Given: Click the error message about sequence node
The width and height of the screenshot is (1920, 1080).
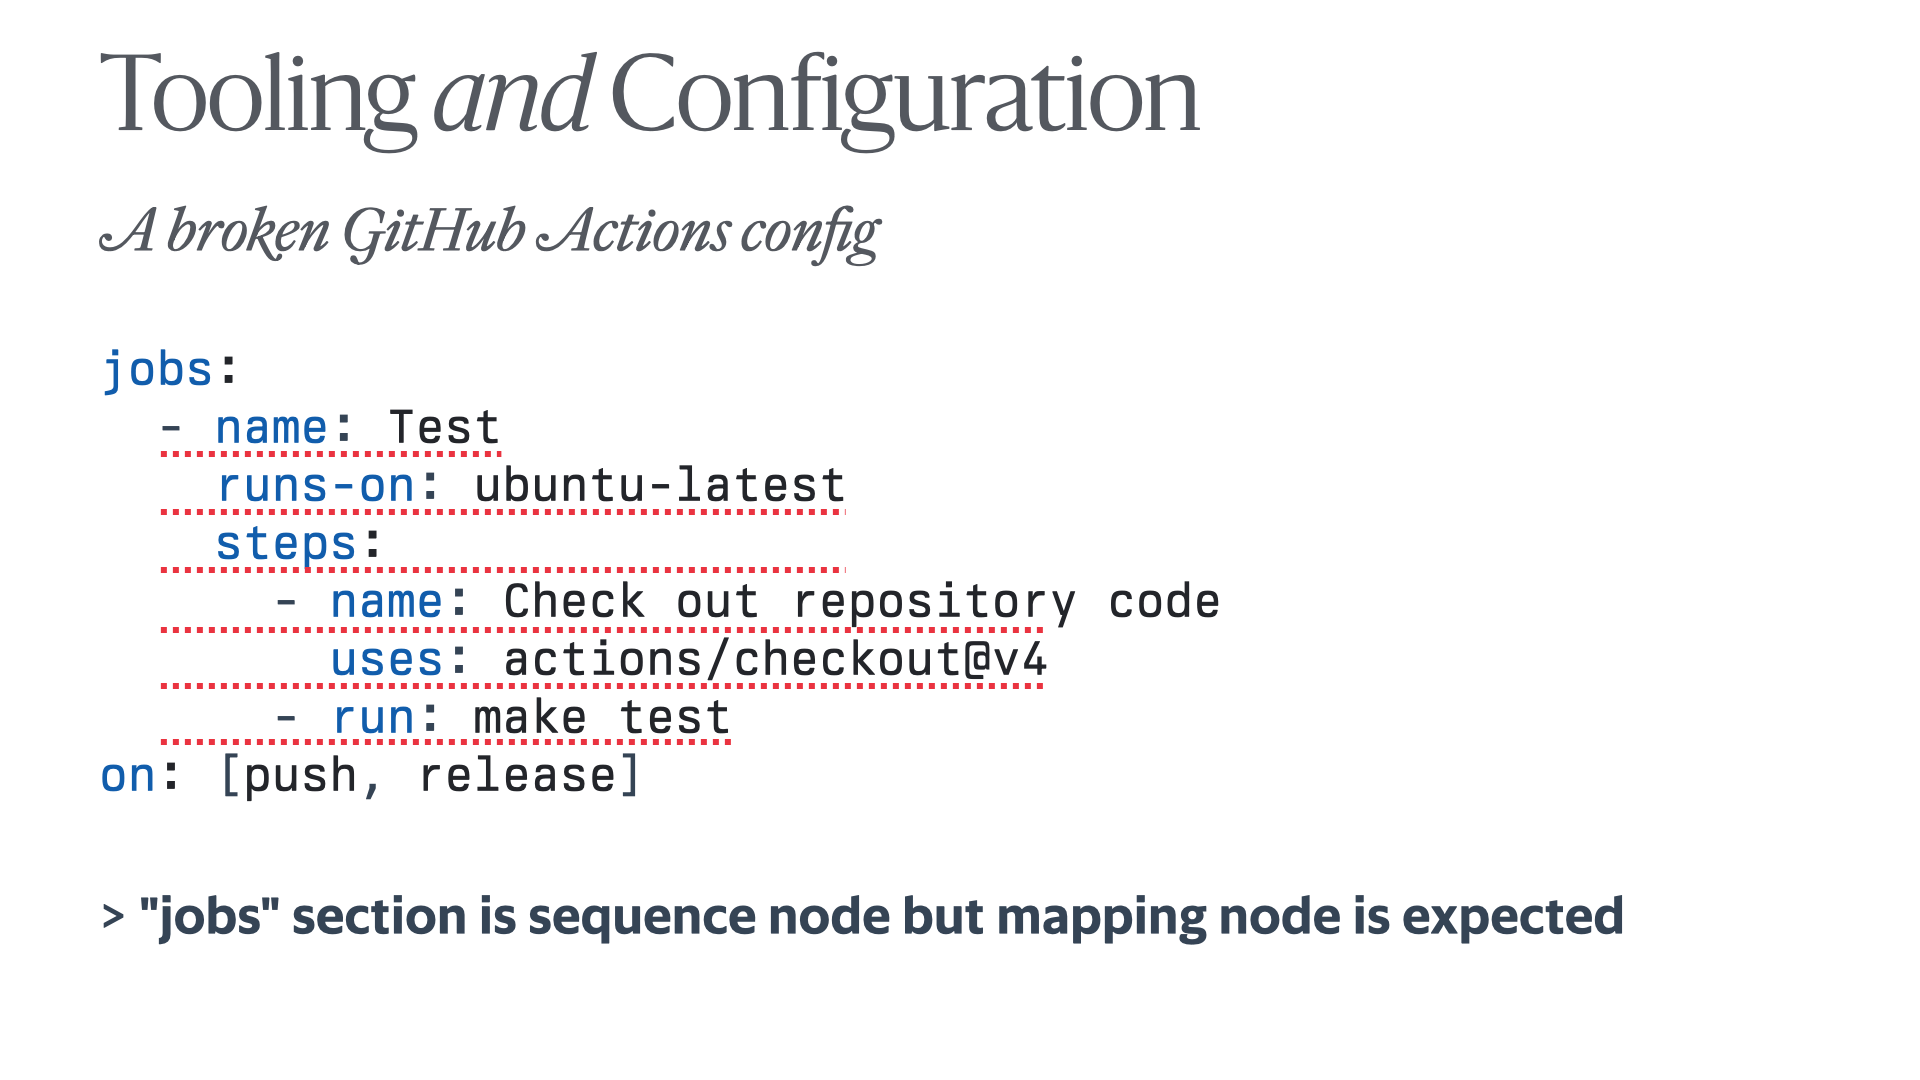Looking at the screenshot, I should point(864,914).
